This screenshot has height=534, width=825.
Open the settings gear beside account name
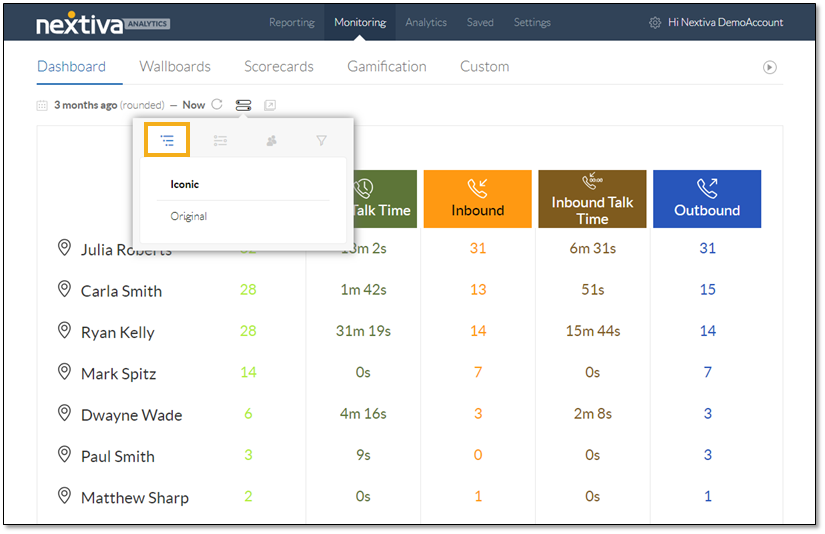655,23
